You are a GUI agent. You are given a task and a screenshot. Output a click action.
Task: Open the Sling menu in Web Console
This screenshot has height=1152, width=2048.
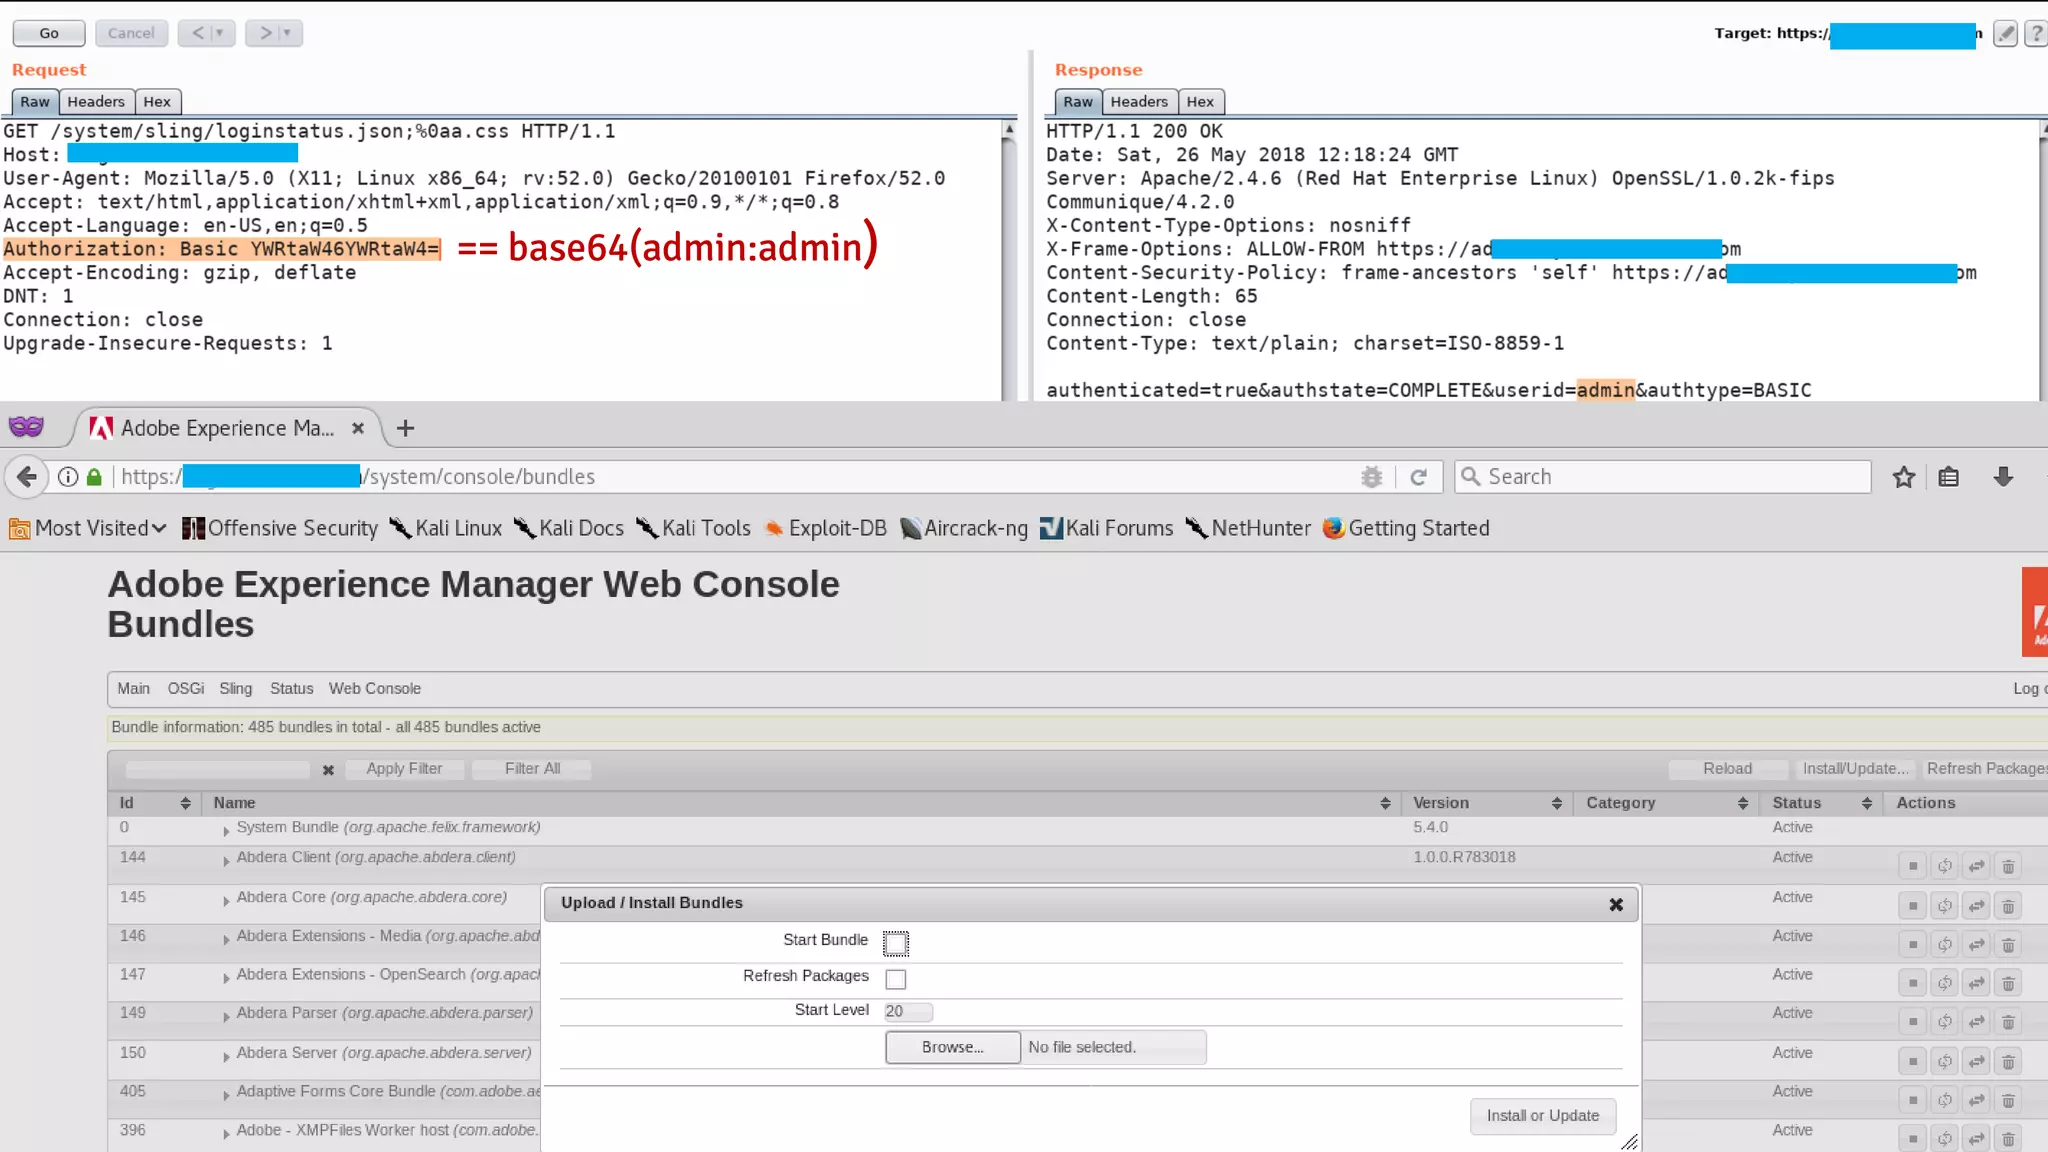click(x=236, y=688)
